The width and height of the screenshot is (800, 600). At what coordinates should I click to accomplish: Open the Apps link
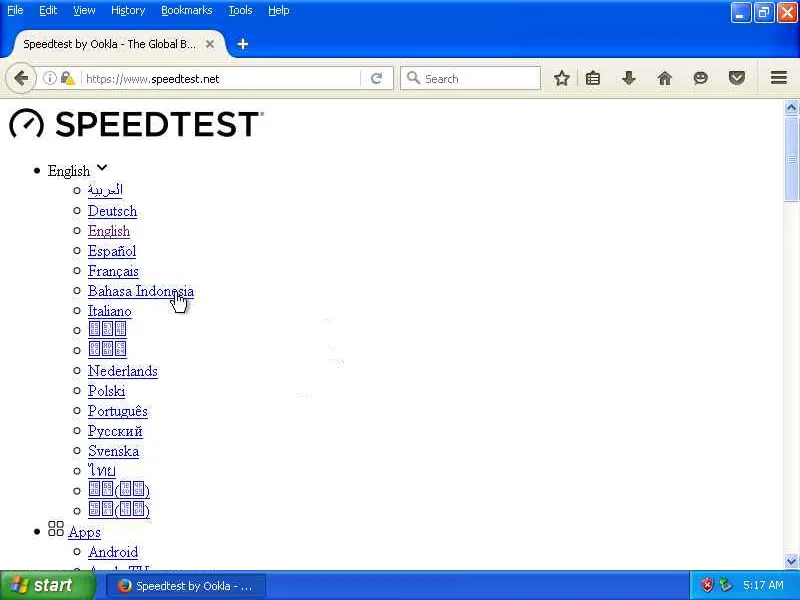coord(84,532)
